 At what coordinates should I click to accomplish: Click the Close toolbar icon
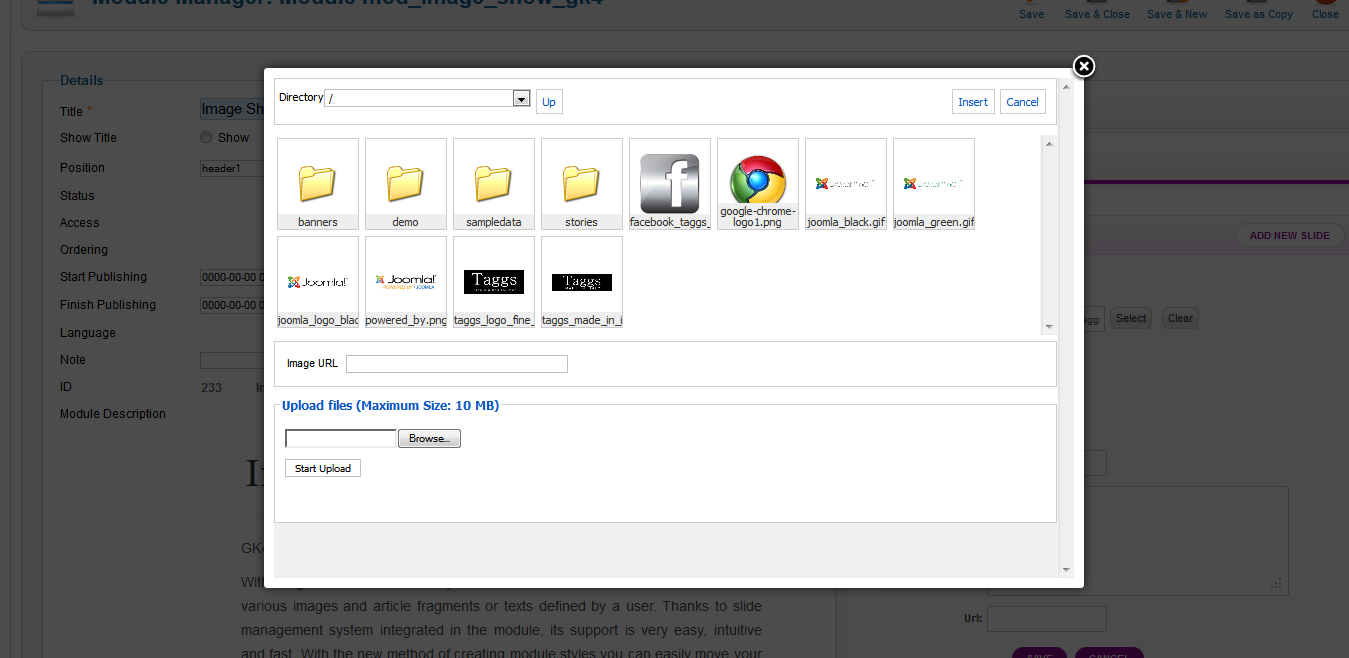point(1325,10)
